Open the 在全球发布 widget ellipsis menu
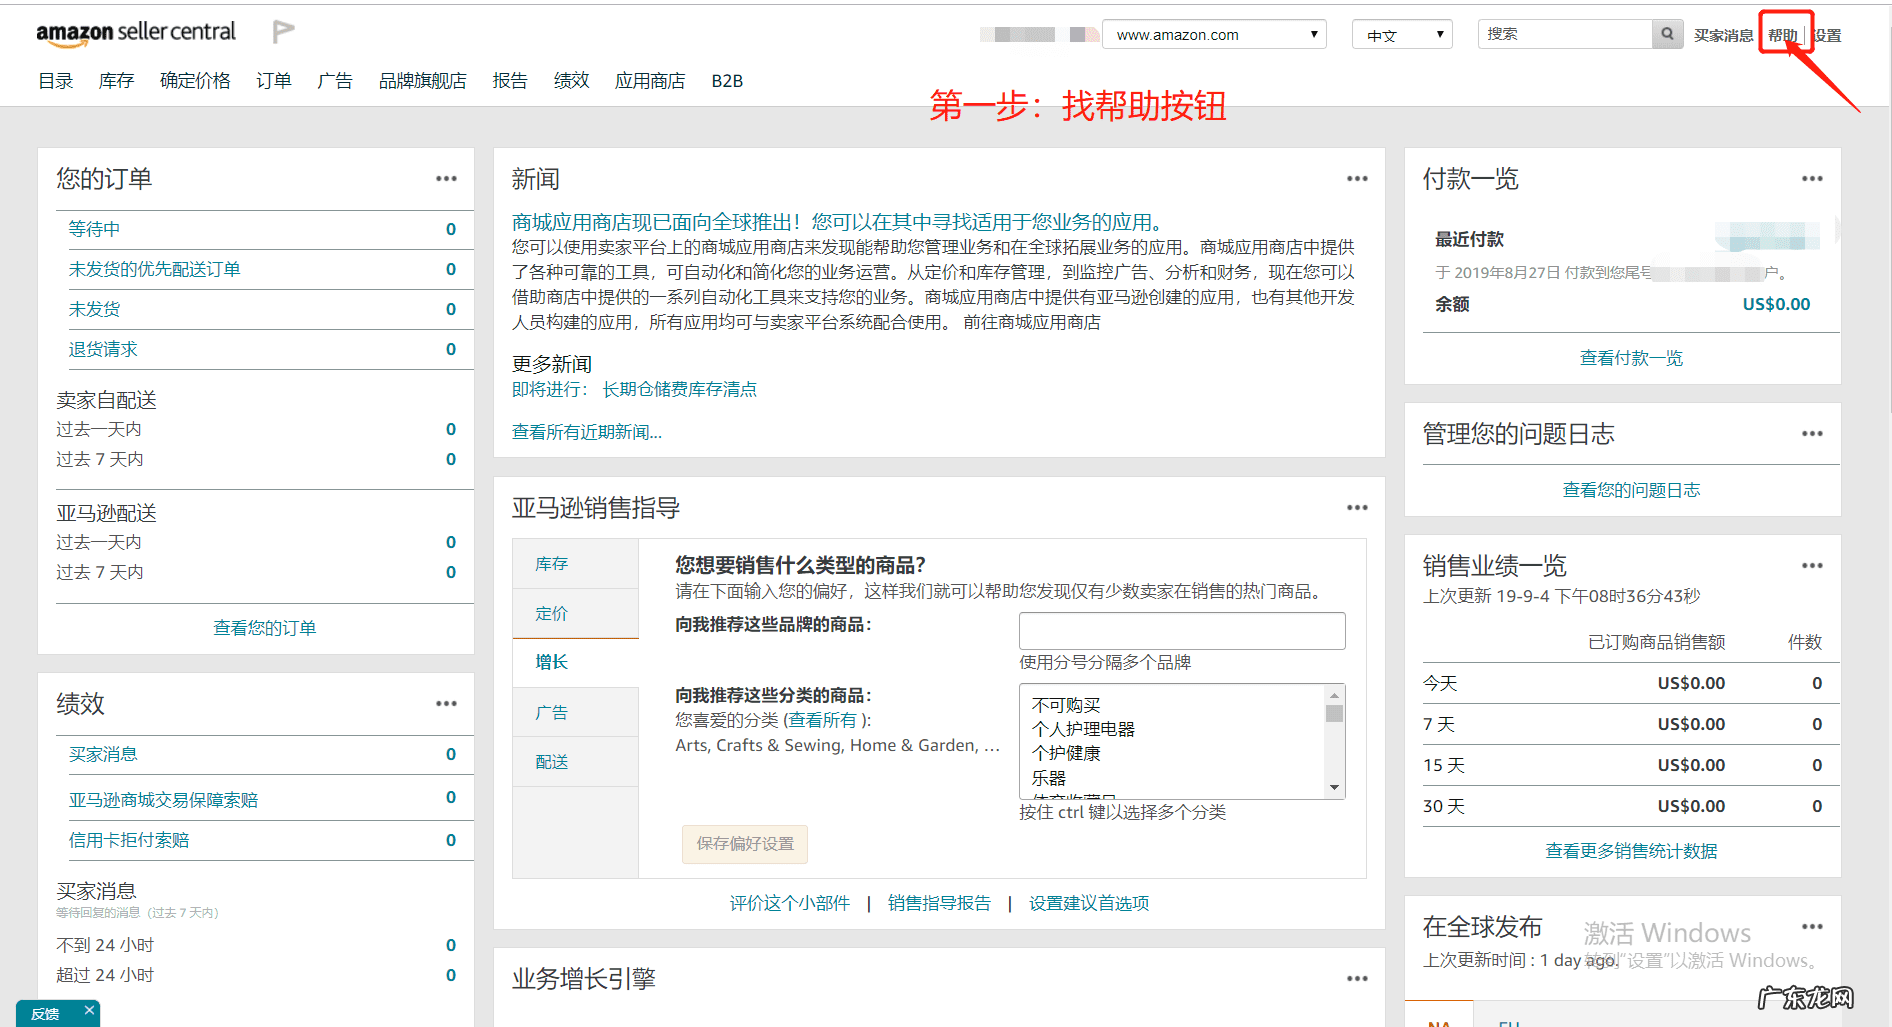 1812,926
